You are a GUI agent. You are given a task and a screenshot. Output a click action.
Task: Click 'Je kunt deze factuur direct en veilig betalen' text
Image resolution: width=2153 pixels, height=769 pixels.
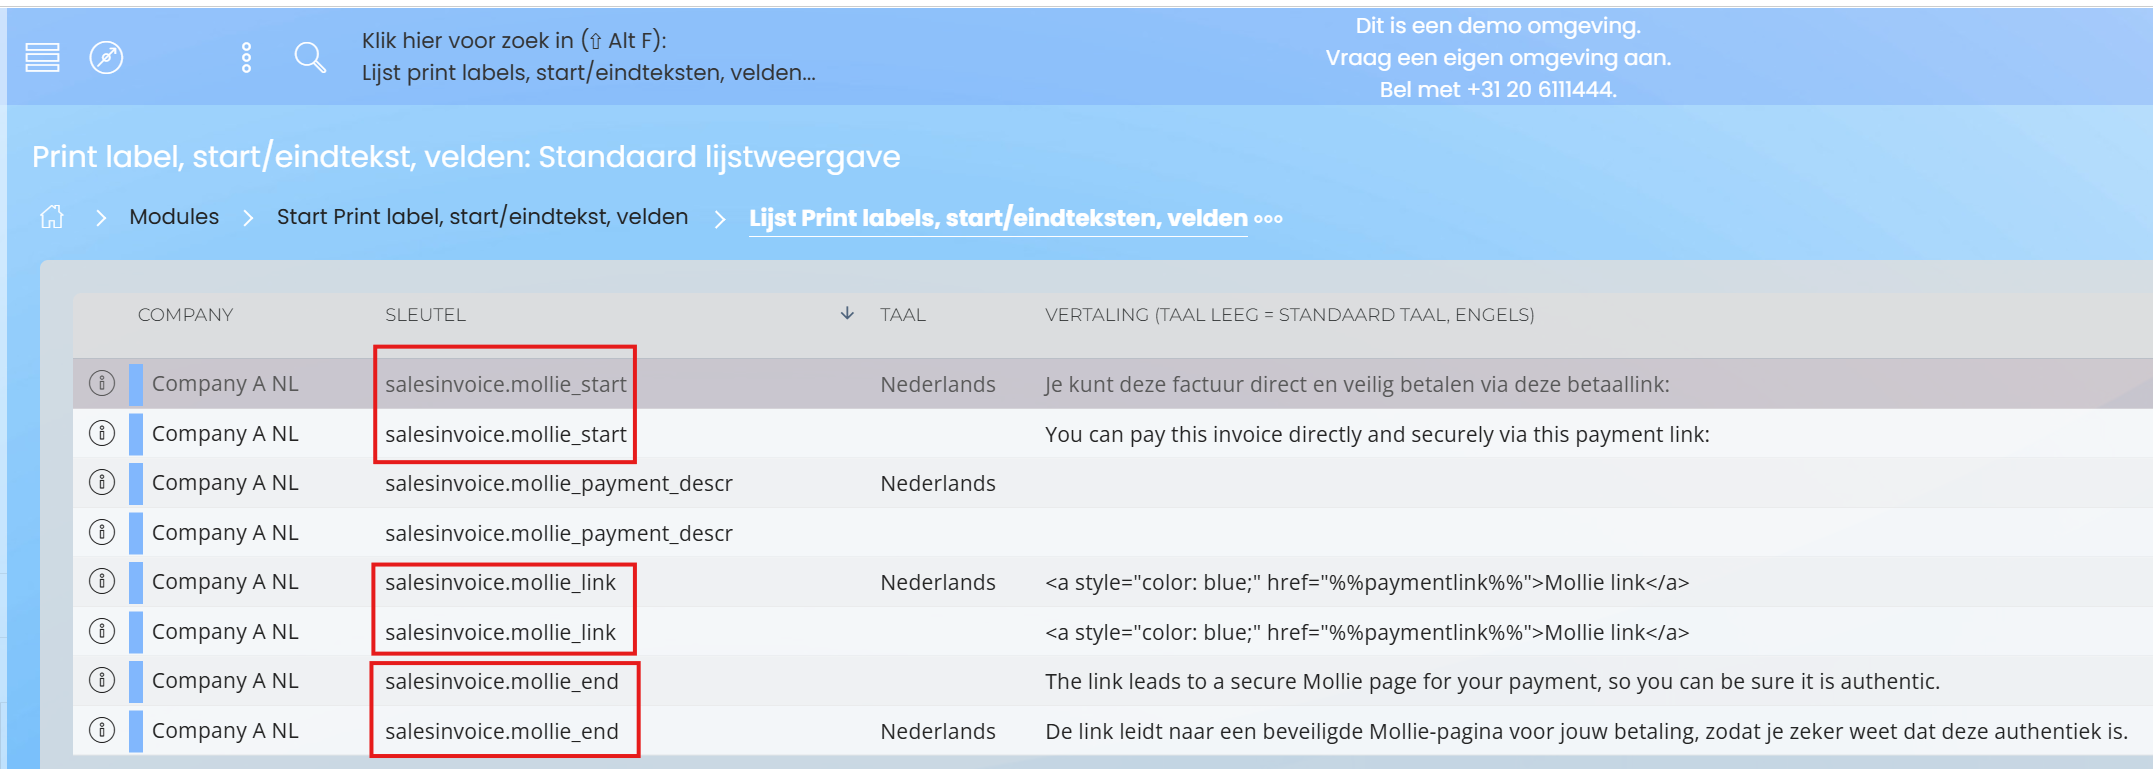point(1357,384)
